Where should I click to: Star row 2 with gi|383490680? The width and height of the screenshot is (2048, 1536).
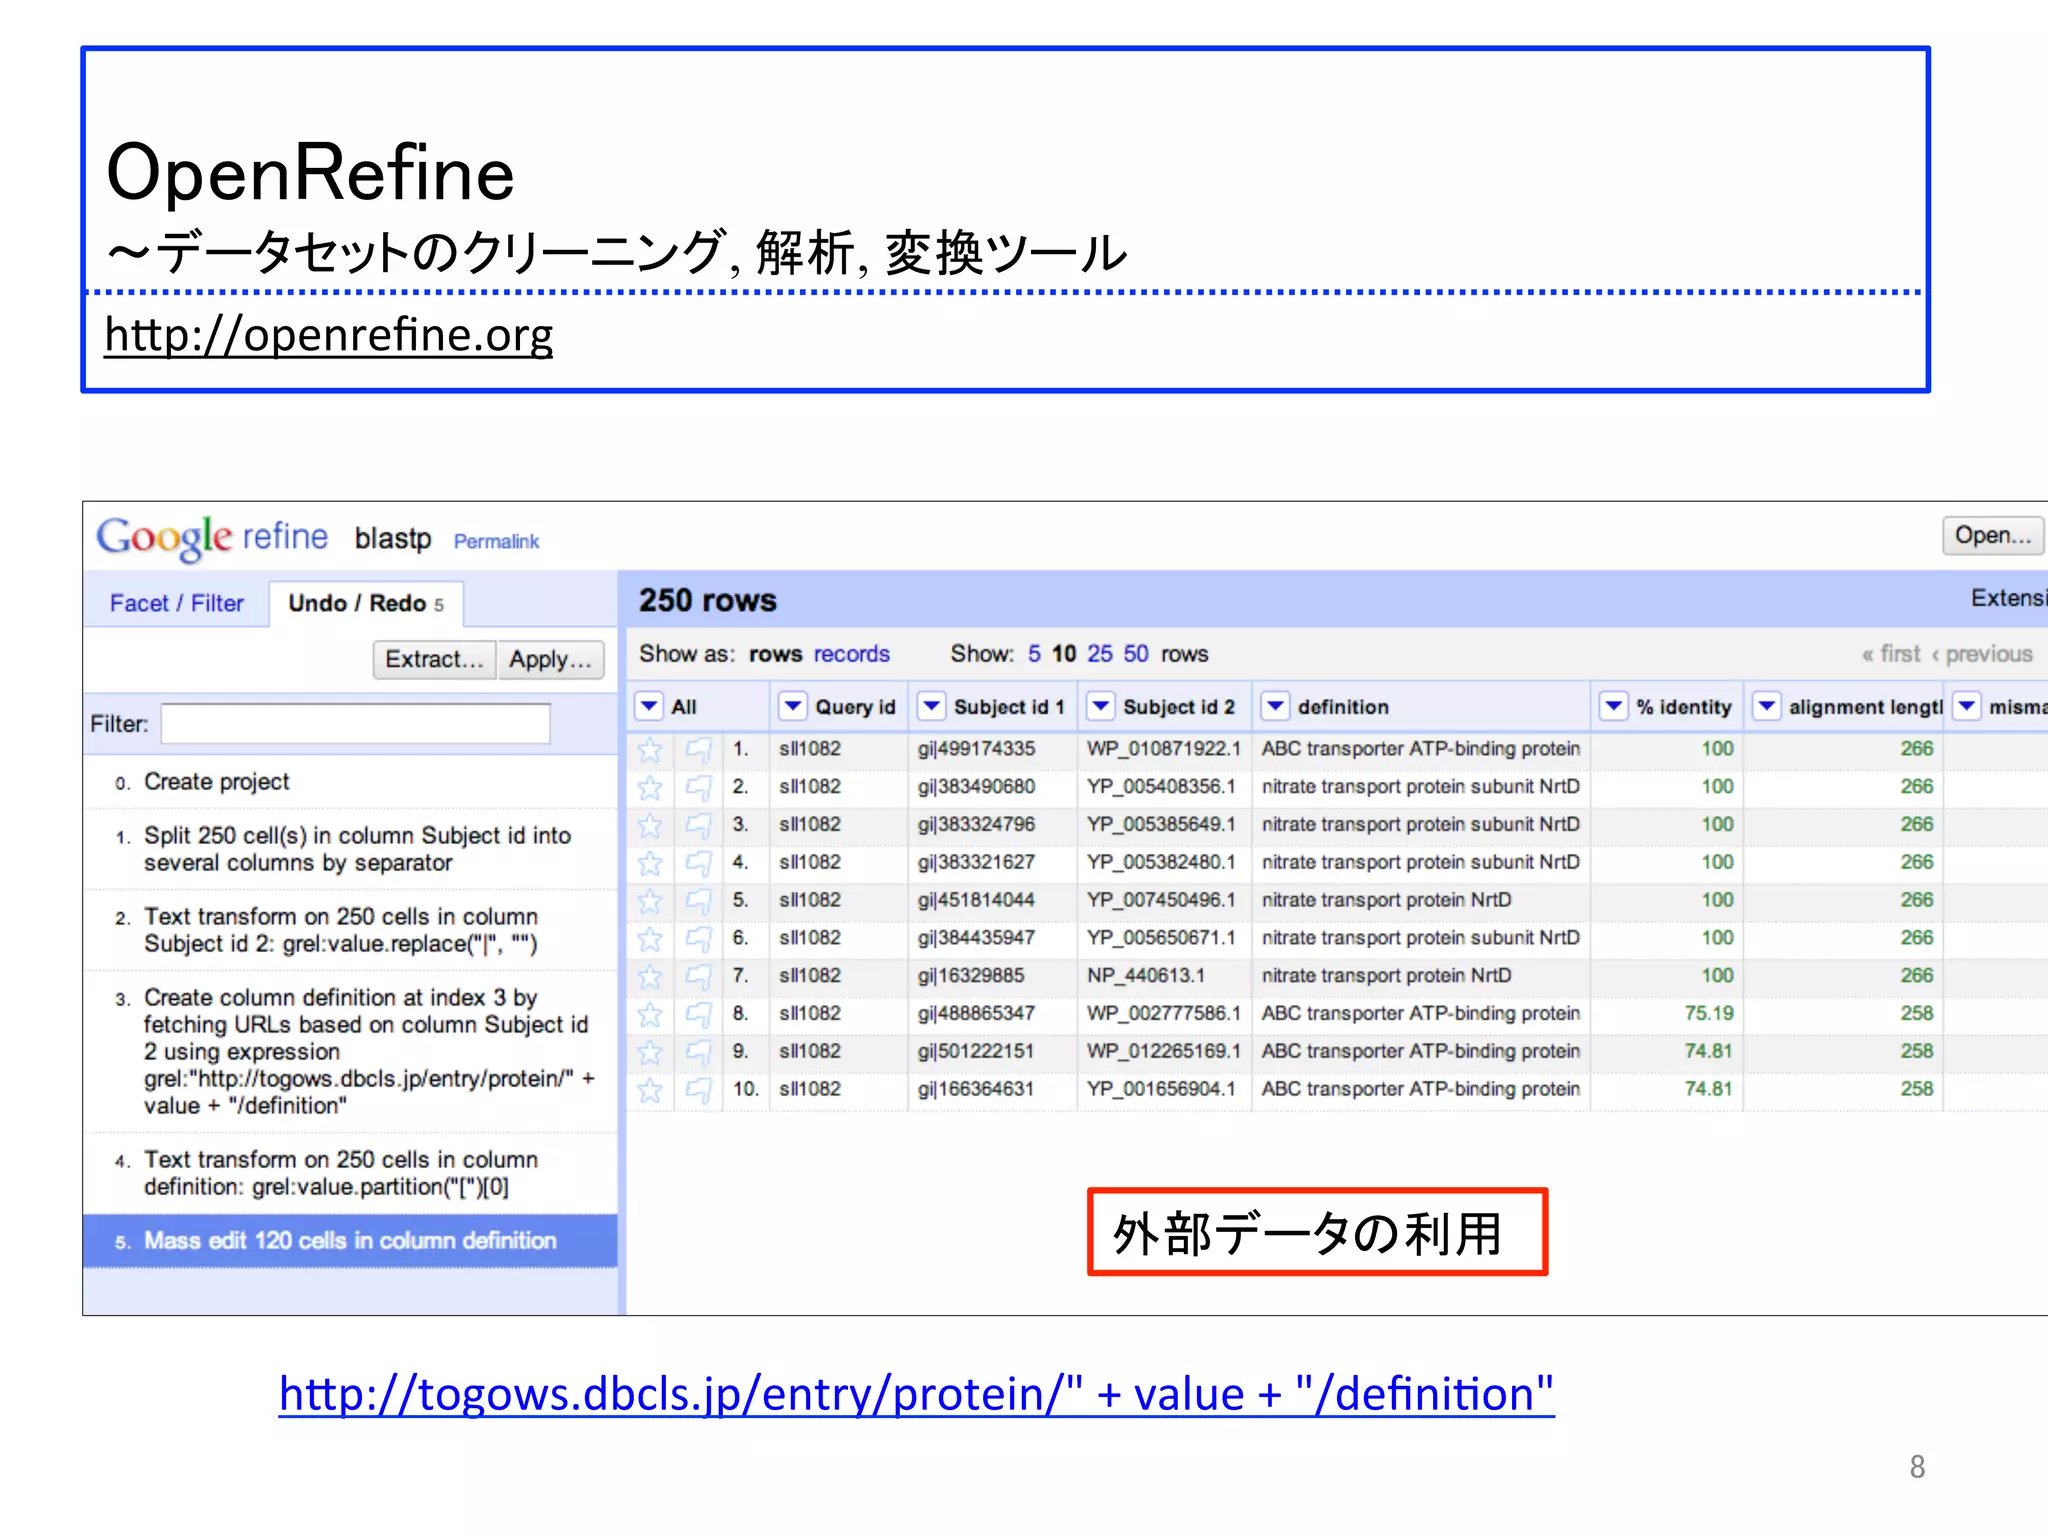[650, 787]
